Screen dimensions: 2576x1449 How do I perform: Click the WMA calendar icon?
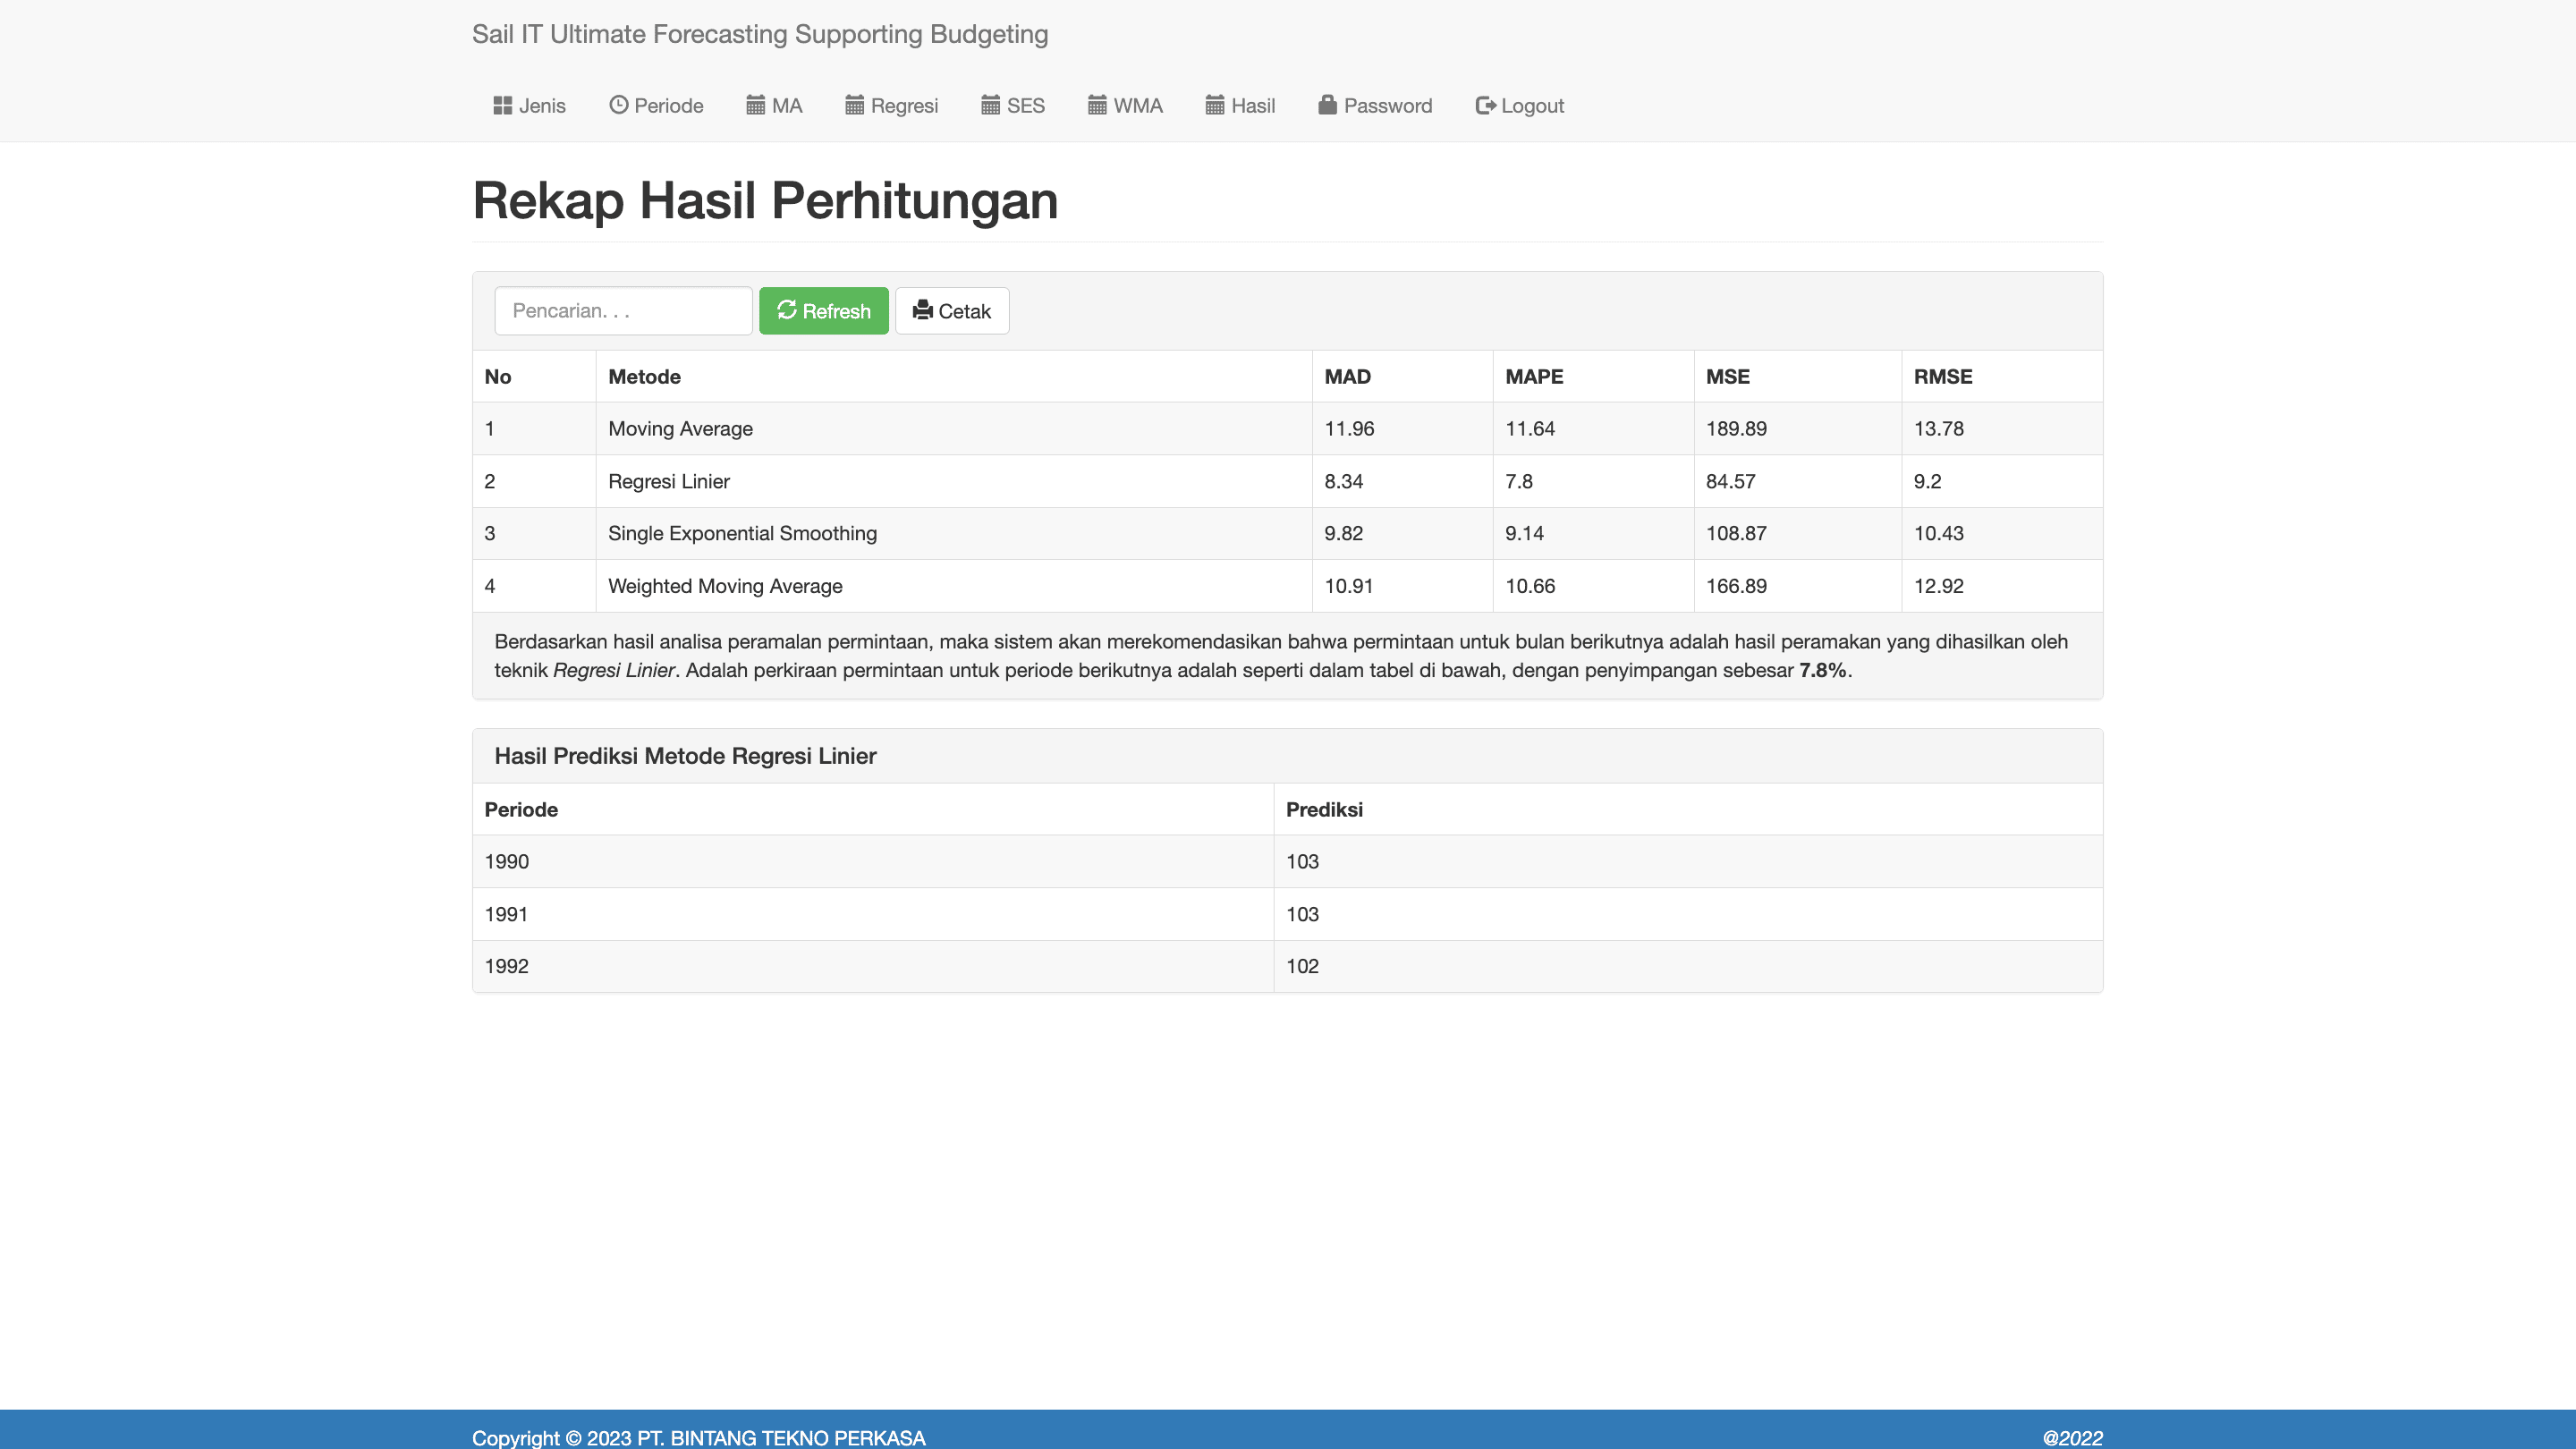pyautogui.click(x=1097, y=105)
